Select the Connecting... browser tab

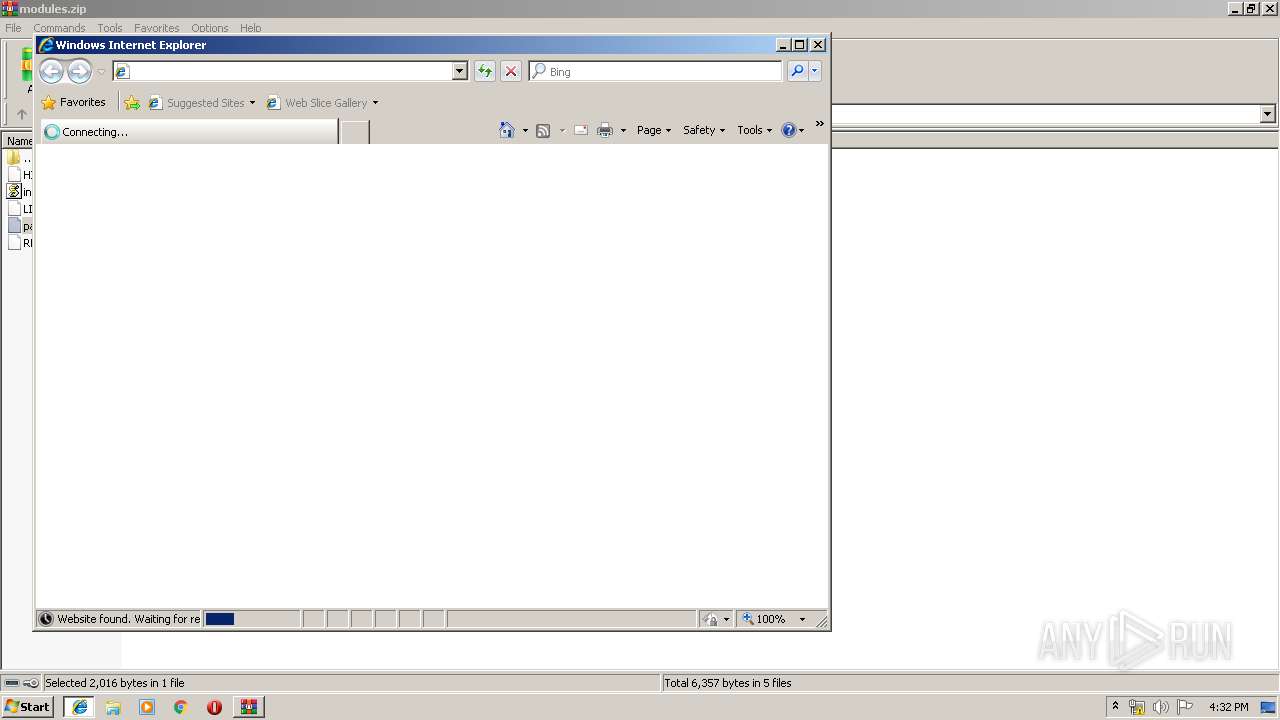[189, 132]
